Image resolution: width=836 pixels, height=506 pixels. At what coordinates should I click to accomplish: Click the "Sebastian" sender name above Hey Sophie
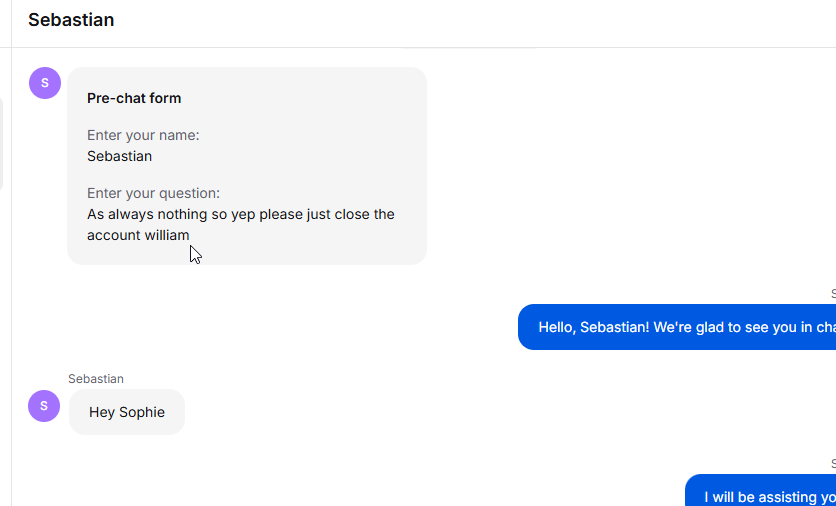[96, 379]
